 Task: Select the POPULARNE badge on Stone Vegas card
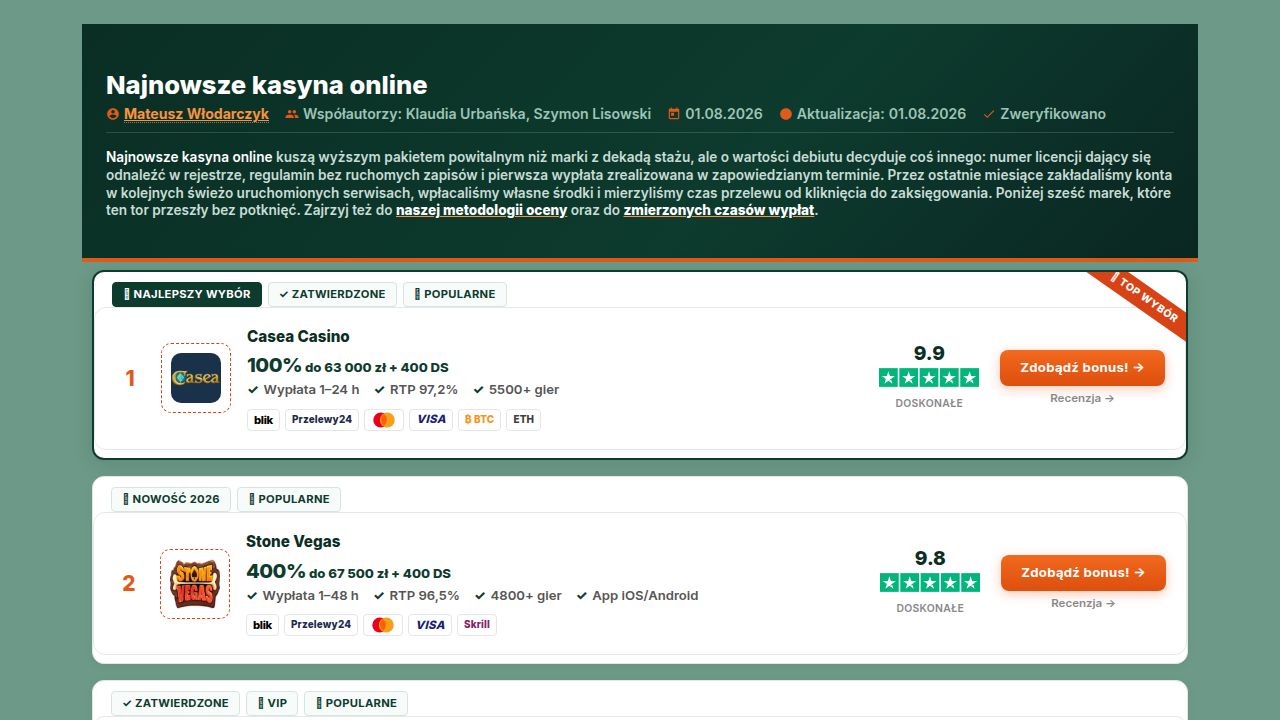click(x=289, y=499)
